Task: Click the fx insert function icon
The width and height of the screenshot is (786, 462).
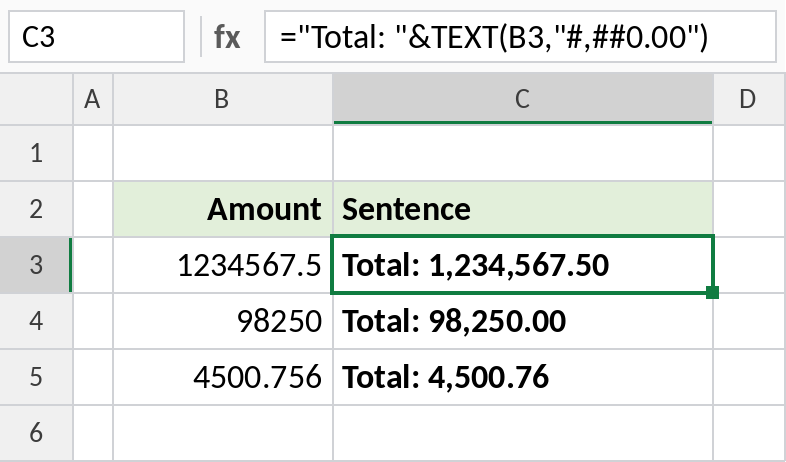Action: pyautogui.click(x=227, y=37)
